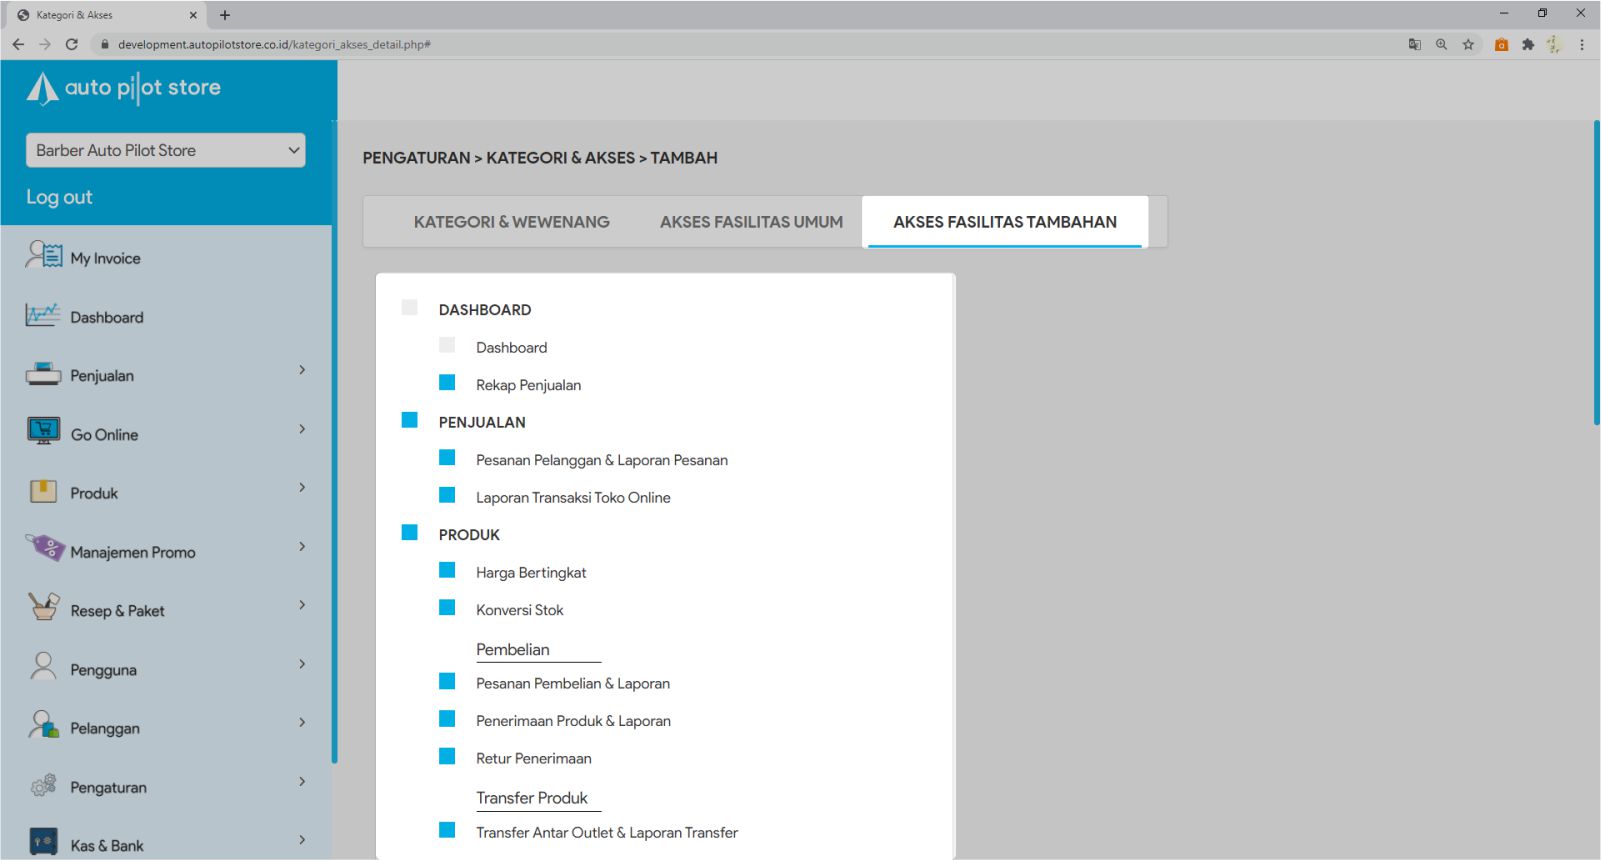Click the browser address bar URL

(274, 44)
